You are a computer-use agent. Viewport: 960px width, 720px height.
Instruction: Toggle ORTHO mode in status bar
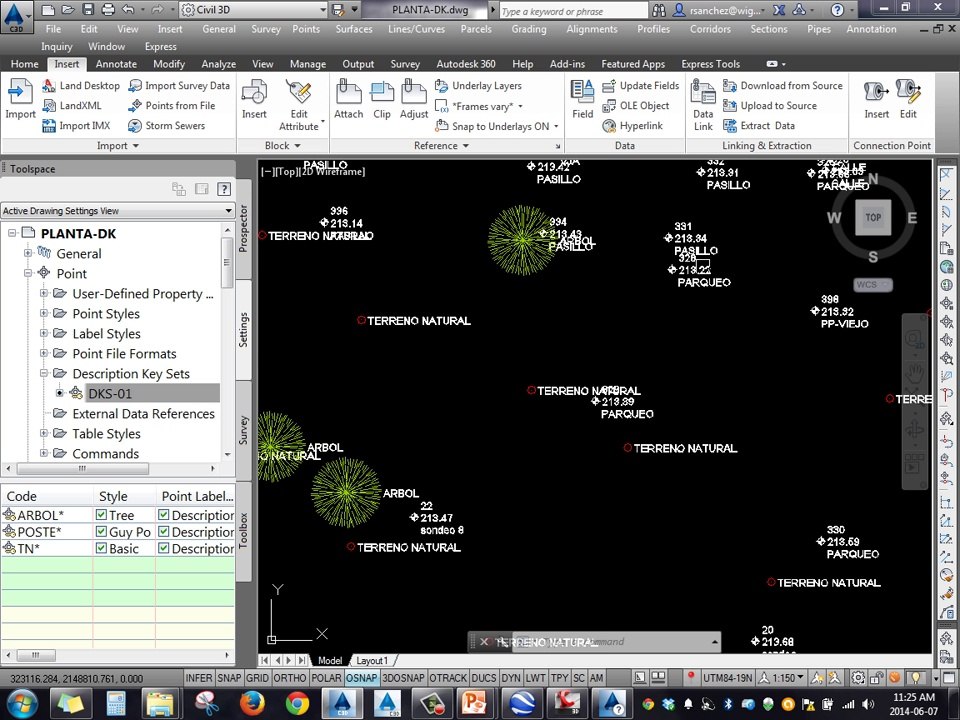tap(290, 678)
